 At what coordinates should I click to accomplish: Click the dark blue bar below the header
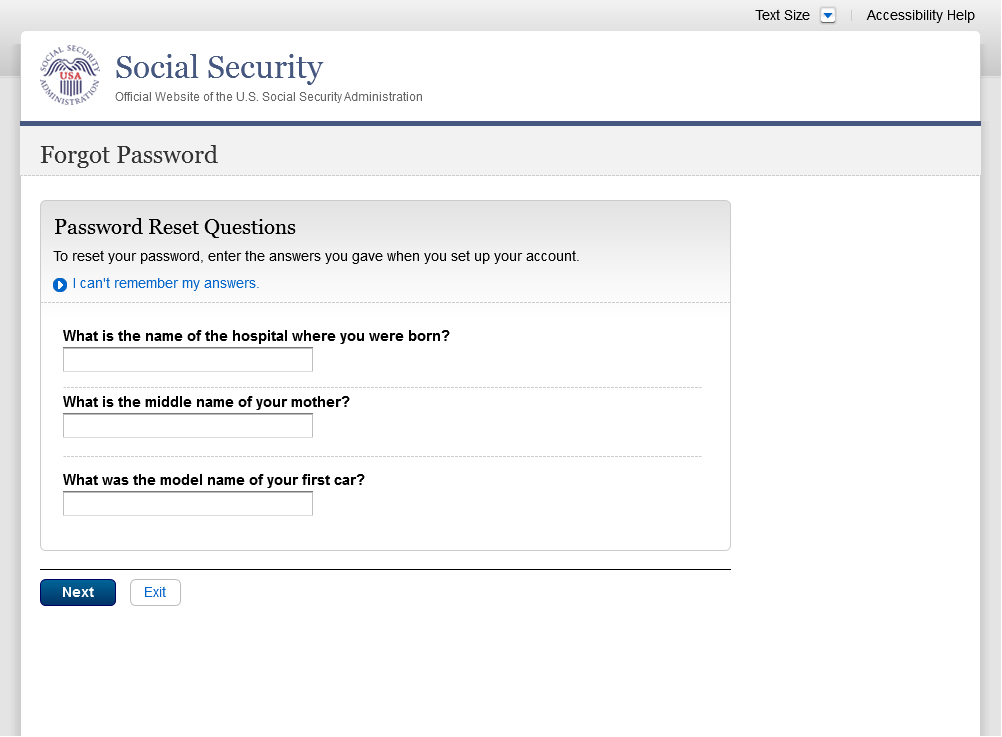click(x=500, y=124)
